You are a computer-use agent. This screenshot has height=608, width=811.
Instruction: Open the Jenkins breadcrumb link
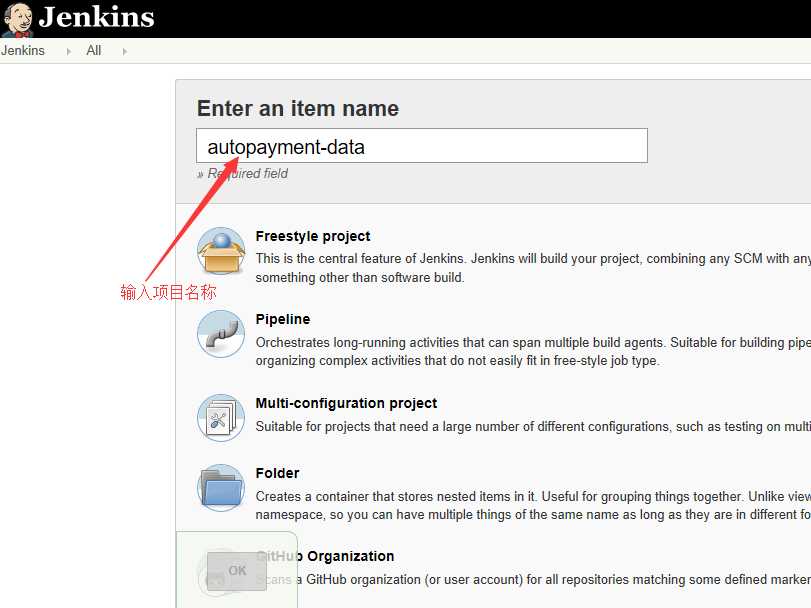coord(23,51)
